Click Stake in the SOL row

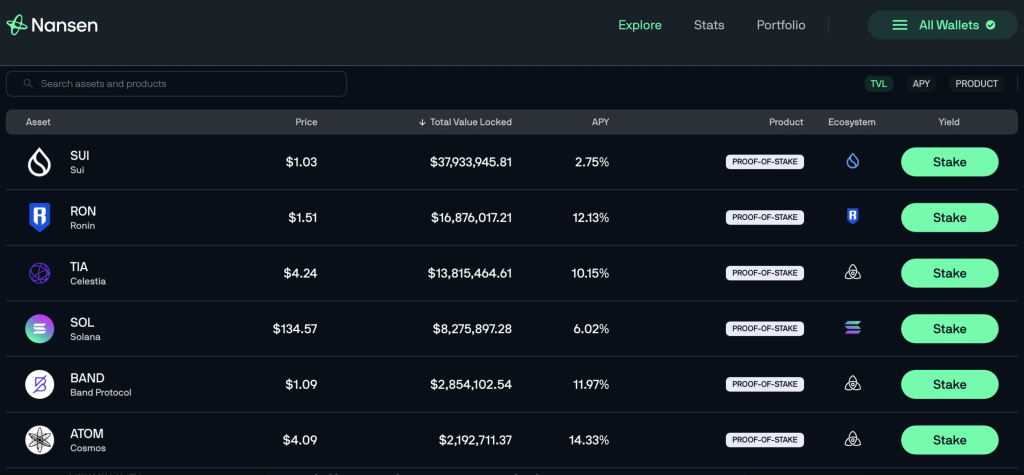click(x=950, y=329)
